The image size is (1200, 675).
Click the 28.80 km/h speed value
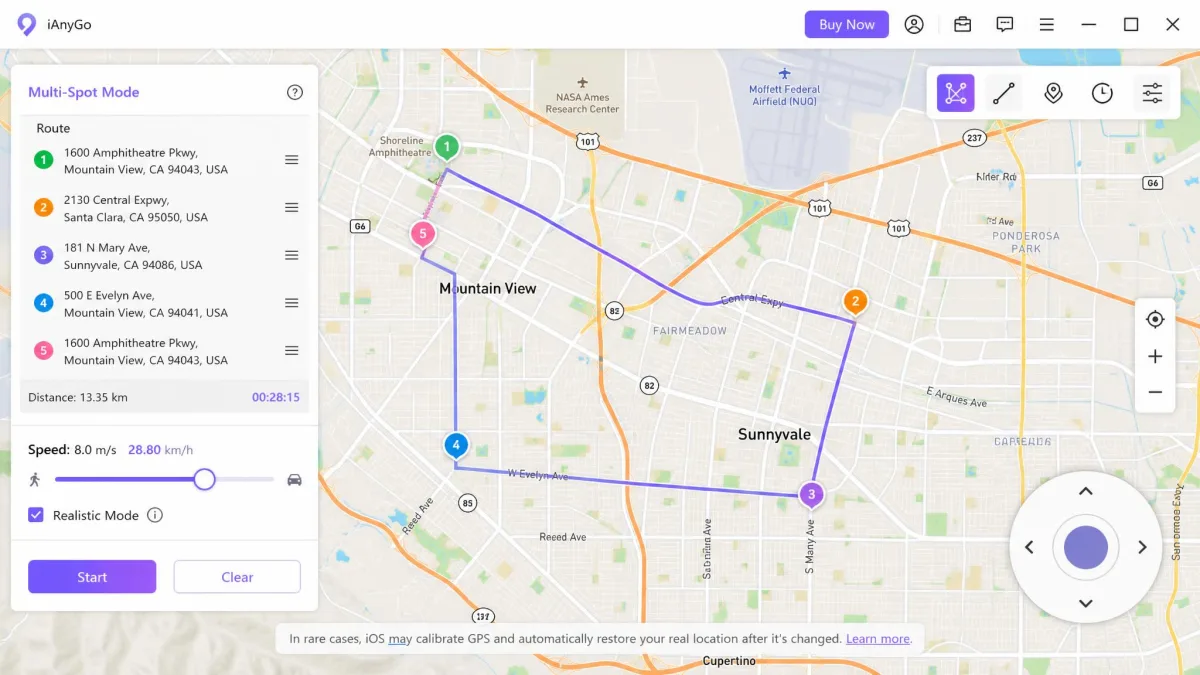(161, 450)
